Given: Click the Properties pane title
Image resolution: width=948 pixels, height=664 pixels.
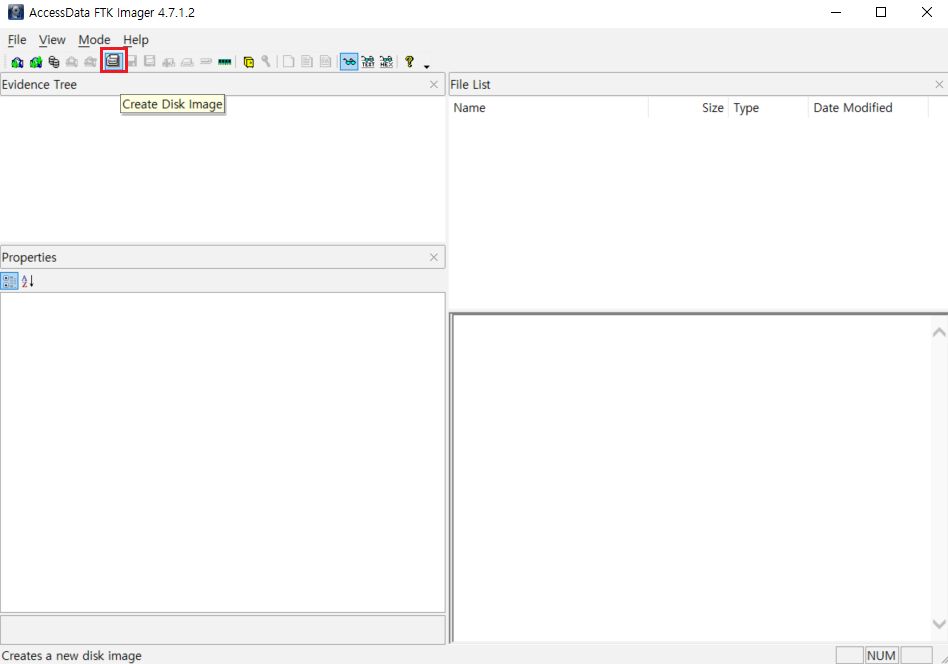Looking at the screenshot, I should [29, 258].
